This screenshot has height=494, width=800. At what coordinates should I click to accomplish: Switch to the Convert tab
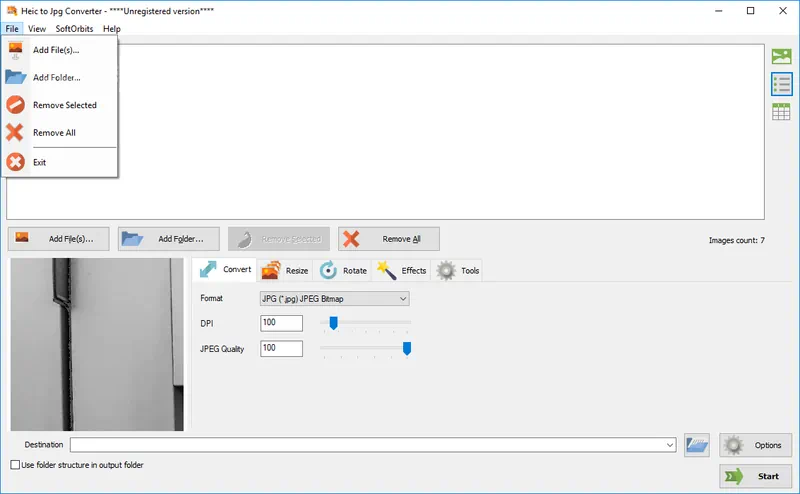point(225,269)
